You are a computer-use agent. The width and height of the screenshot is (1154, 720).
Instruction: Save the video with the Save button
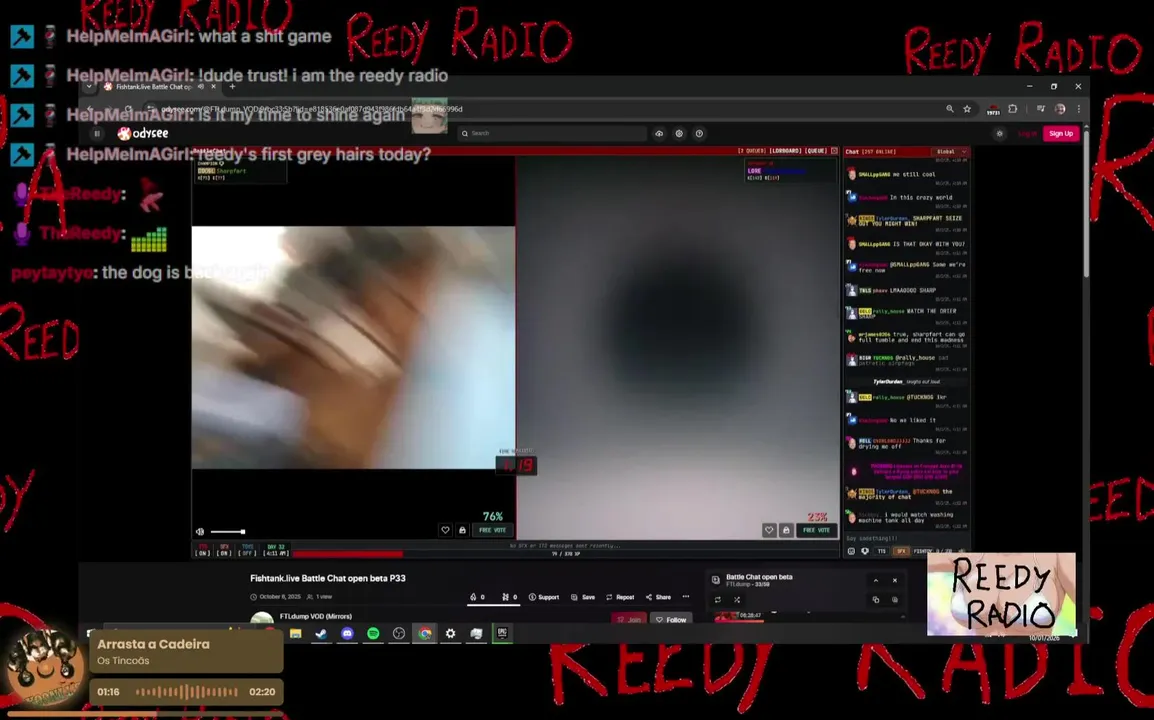click(583, 597)
